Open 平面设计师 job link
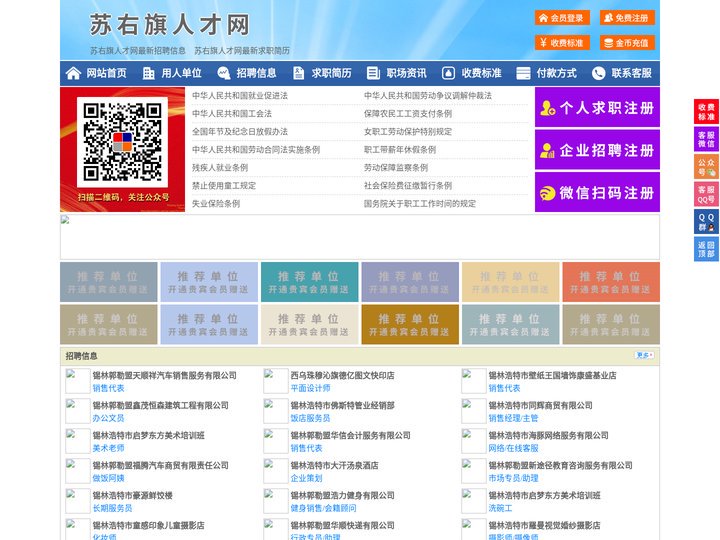Viewport: 720px width, 540px height. (x=310, y=388)
